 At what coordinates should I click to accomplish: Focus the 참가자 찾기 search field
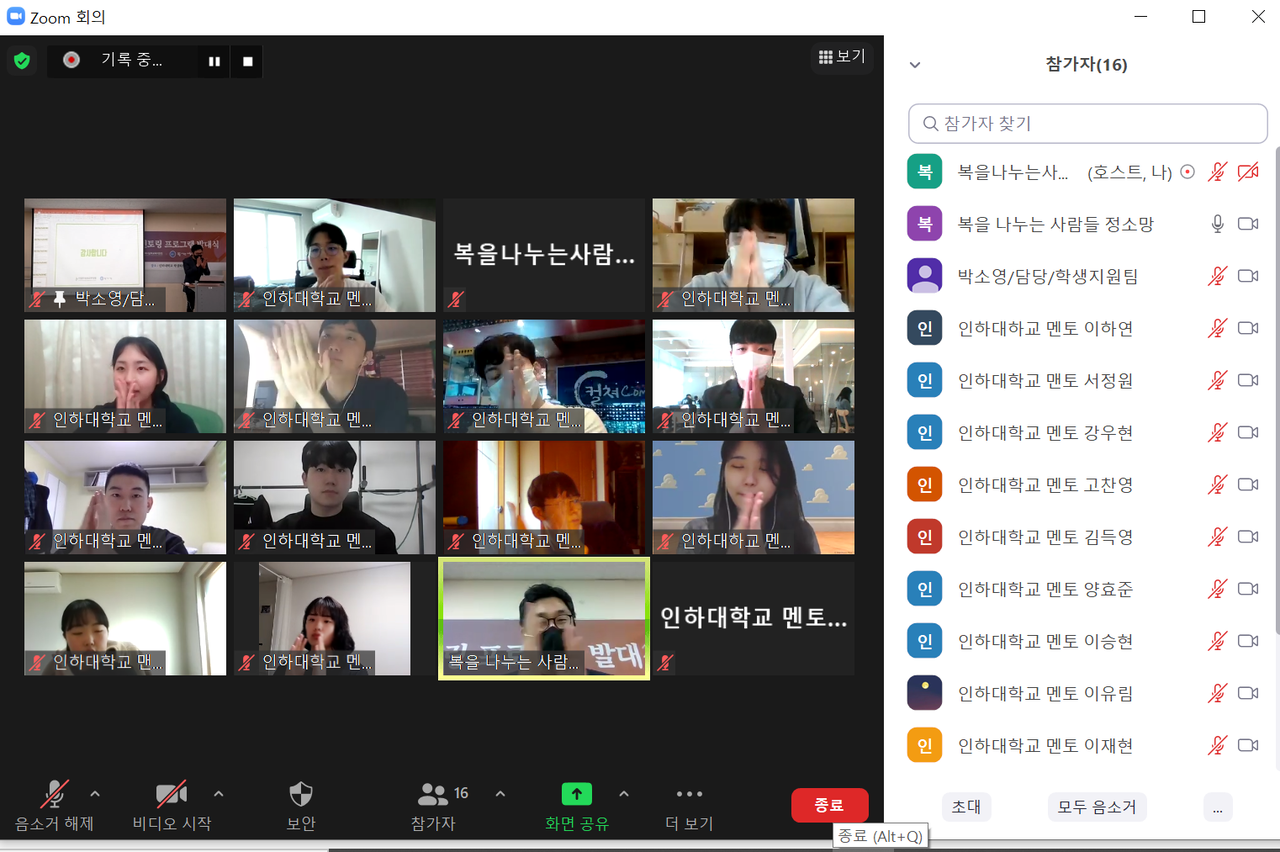tap(1088, 124)
